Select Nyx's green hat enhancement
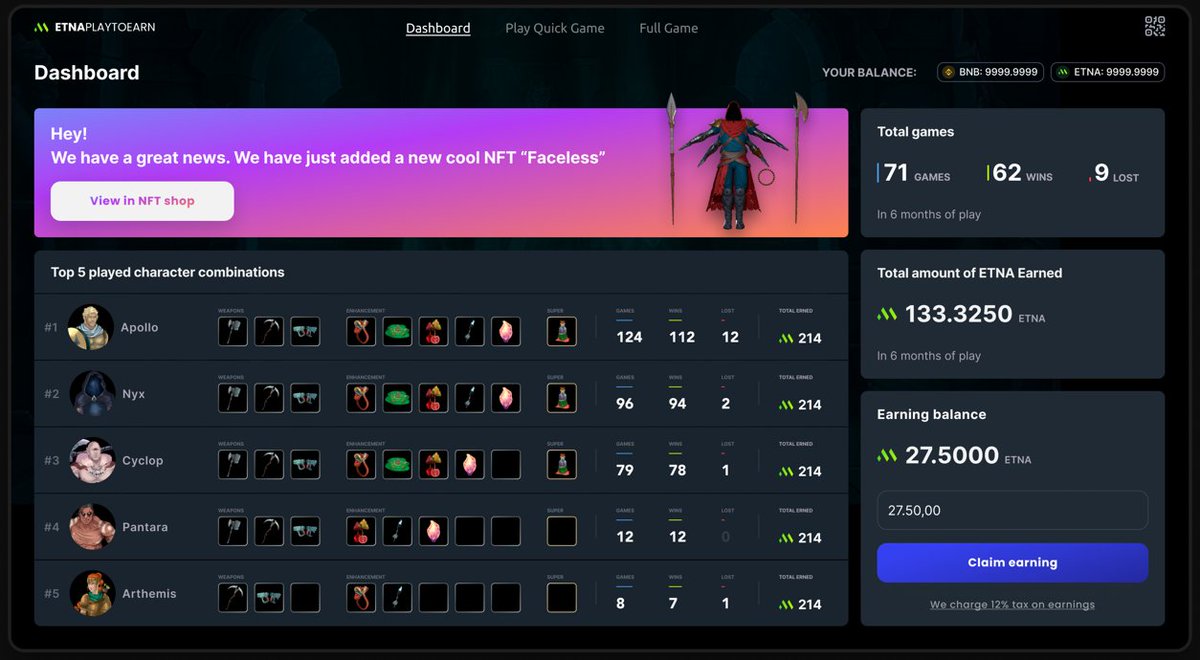 pos(397,398)
